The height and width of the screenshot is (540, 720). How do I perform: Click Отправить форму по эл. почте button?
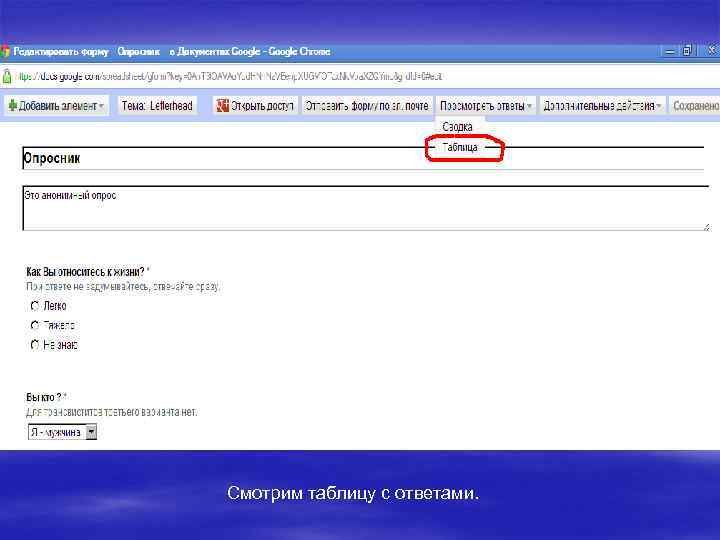coord(367,106)
